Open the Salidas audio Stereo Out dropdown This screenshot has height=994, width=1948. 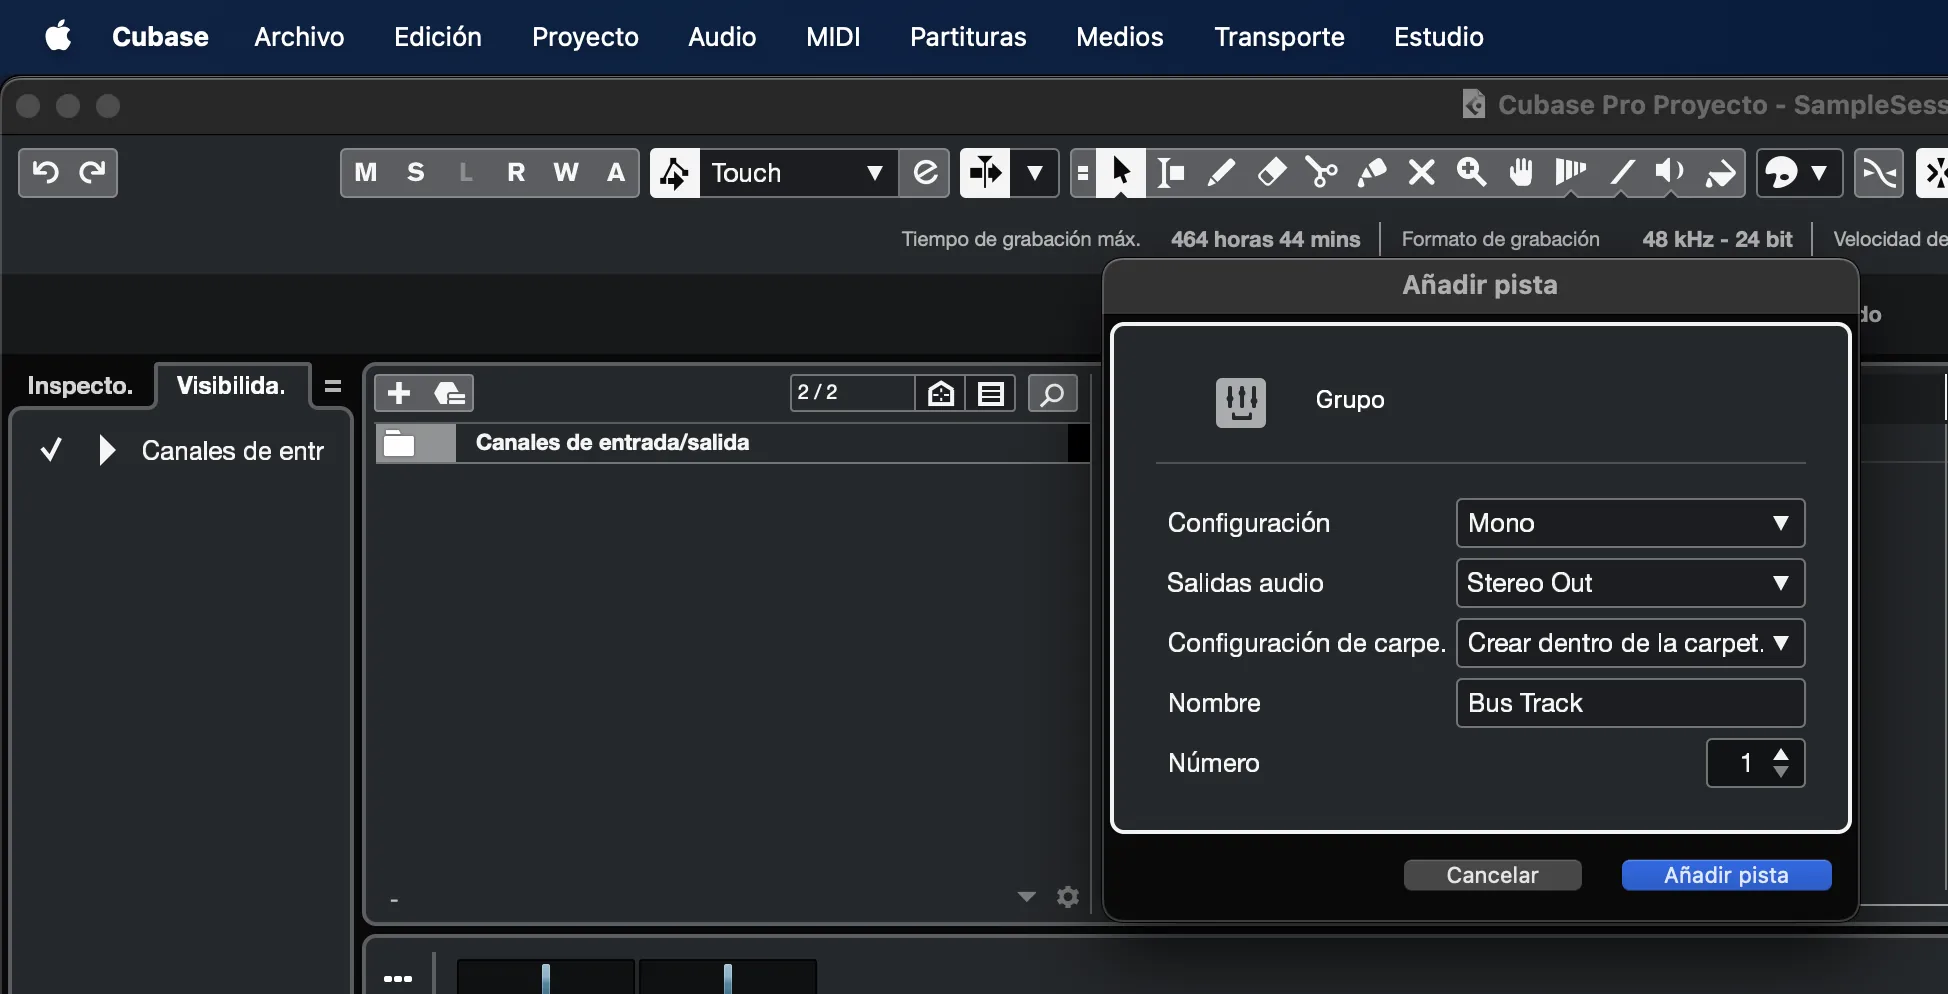[1630, 583]
